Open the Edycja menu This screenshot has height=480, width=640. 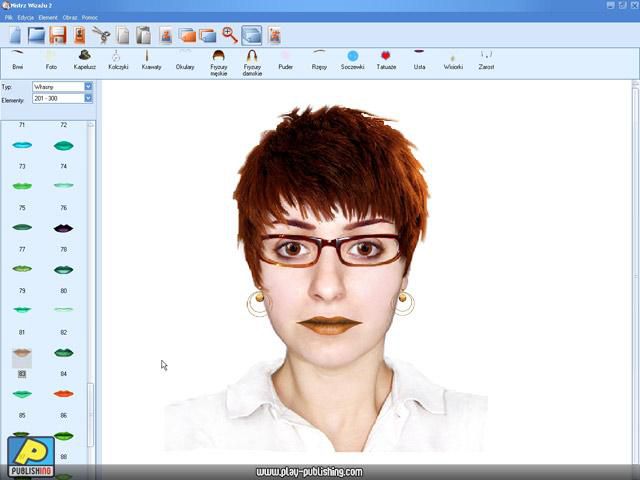pos(26,17)
